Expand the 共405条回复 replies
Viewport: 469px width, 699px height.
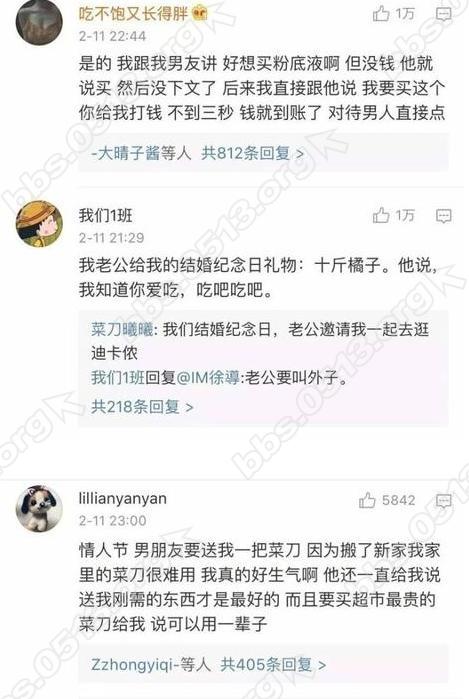[x=273, y=665]
